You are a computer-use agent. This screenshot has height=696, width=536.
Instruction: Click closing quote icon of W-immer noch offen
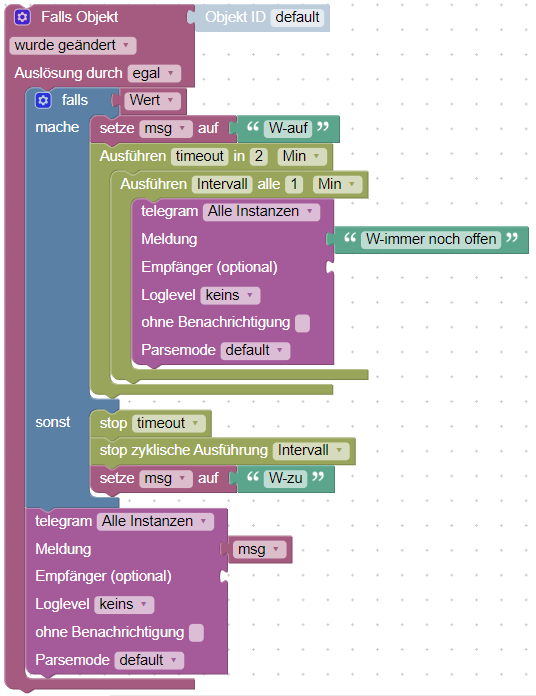click(x=512, y=238)
